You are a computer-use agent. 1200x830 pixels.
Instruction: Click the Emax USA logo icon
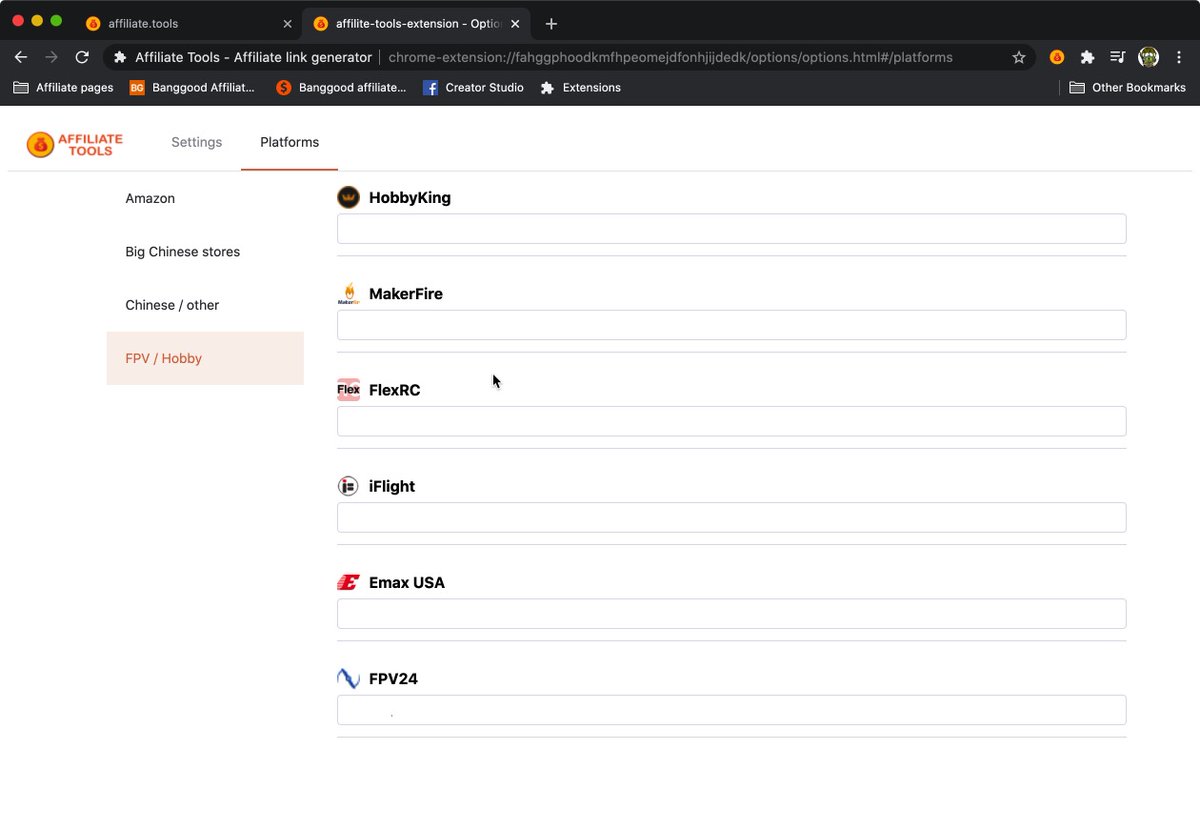348,582
